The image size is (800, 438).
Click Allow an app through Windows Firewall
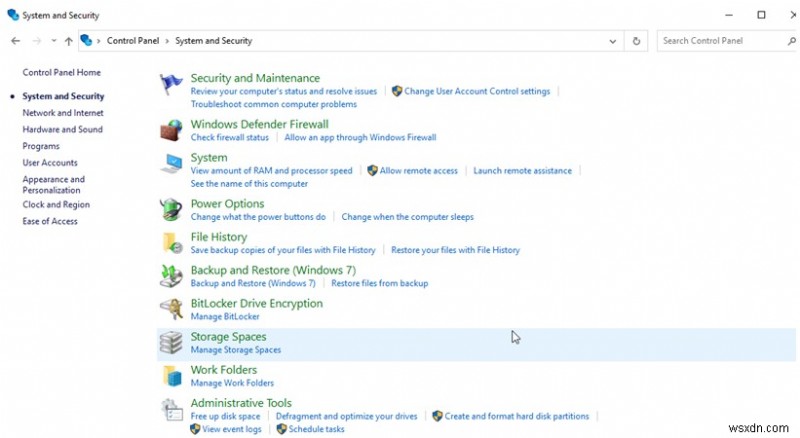[360, 137]
